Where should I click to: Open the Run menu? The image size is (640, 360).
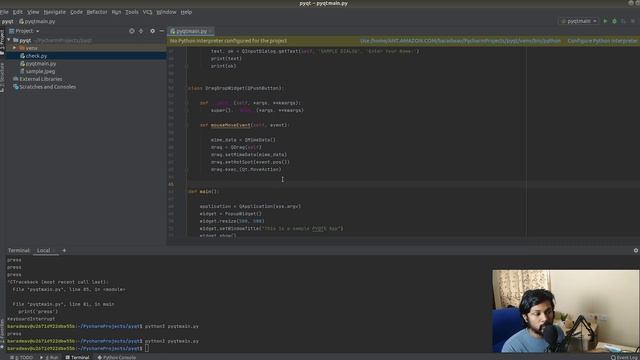116,12
